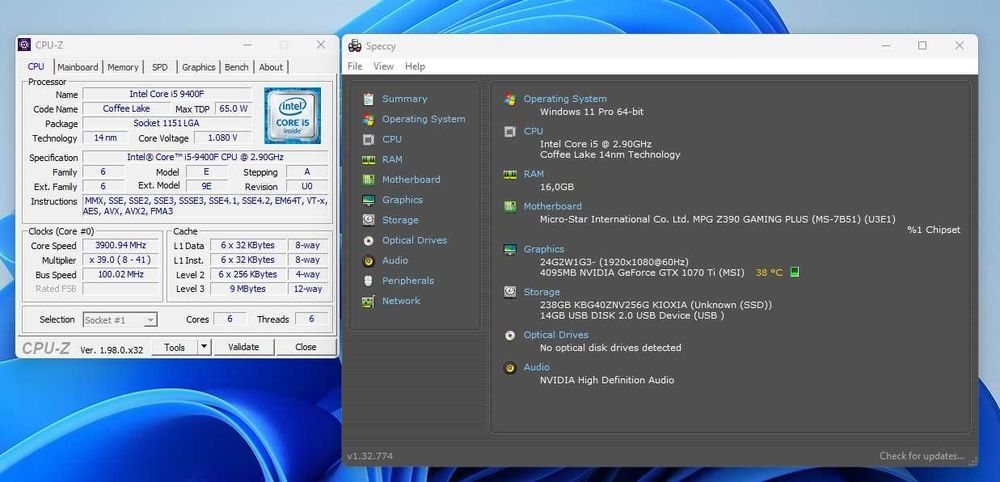The image size is (1000, 482).
Task: Select the CPU tab in CPU-Z
Action: (36, 66)
